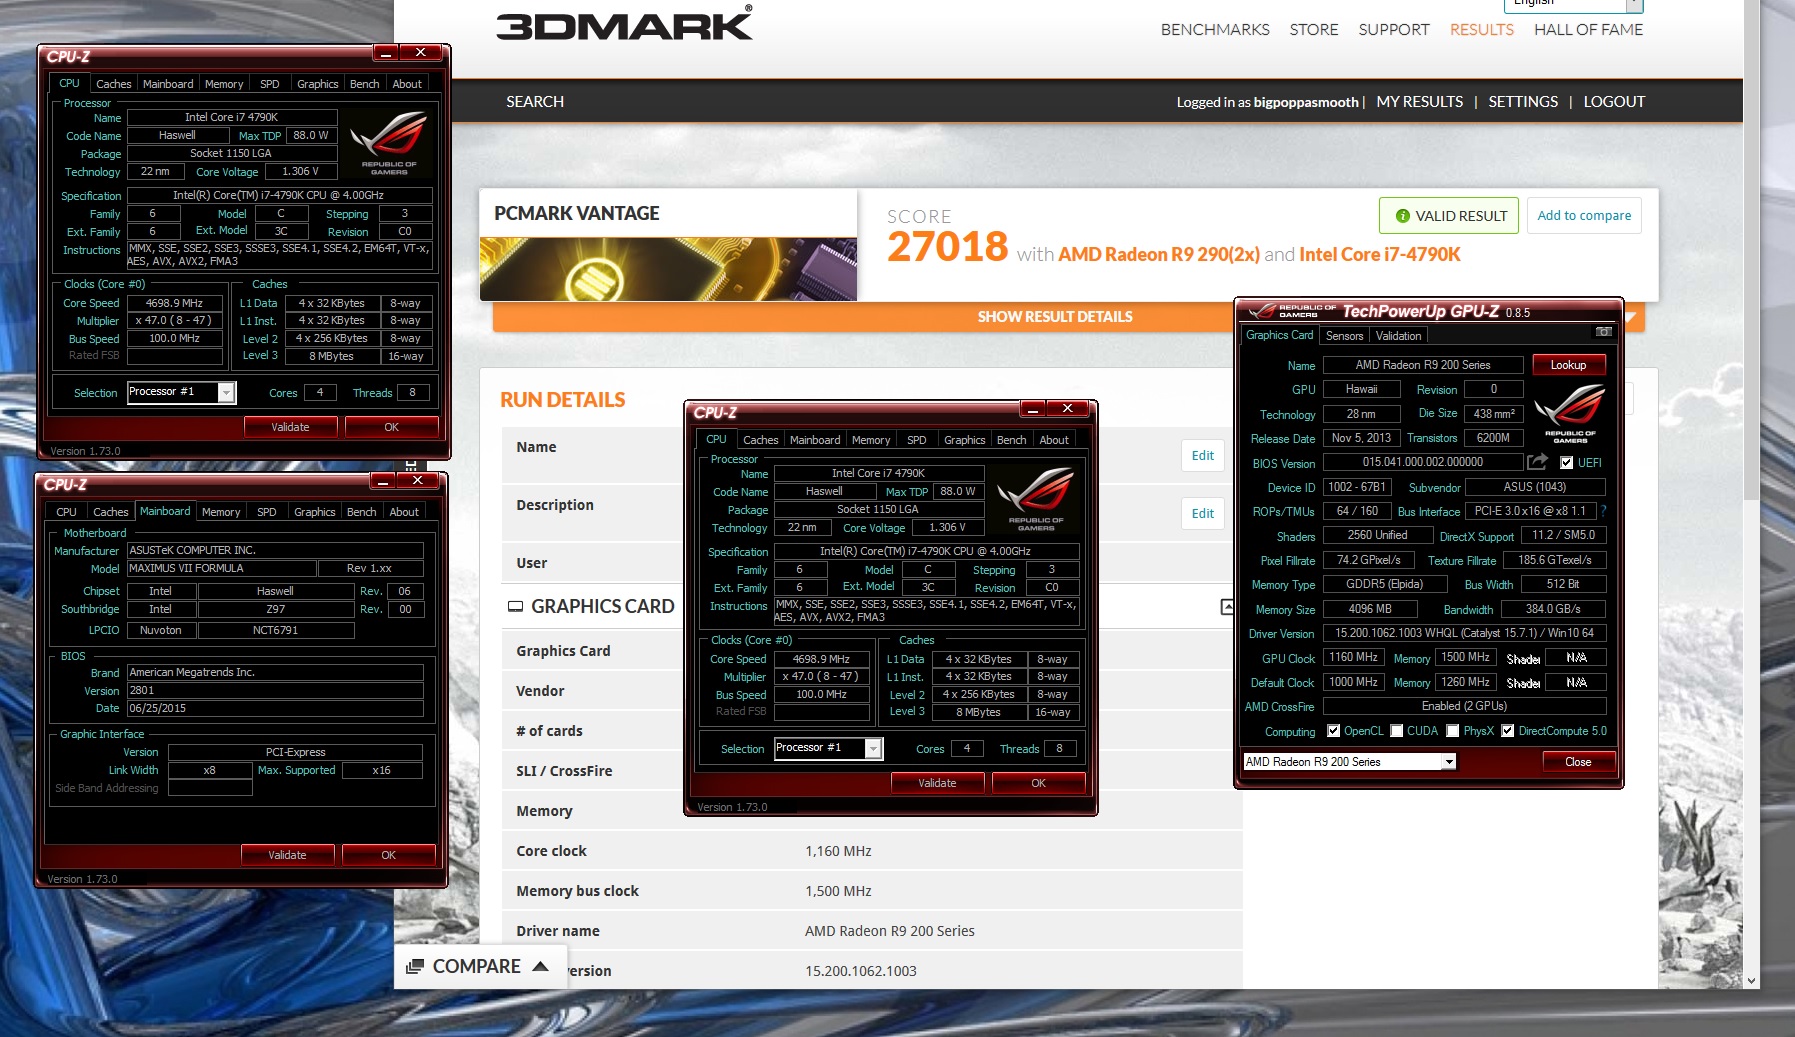Open account SETTINGS link
1795x1037 pixels.
(1522, 102)
